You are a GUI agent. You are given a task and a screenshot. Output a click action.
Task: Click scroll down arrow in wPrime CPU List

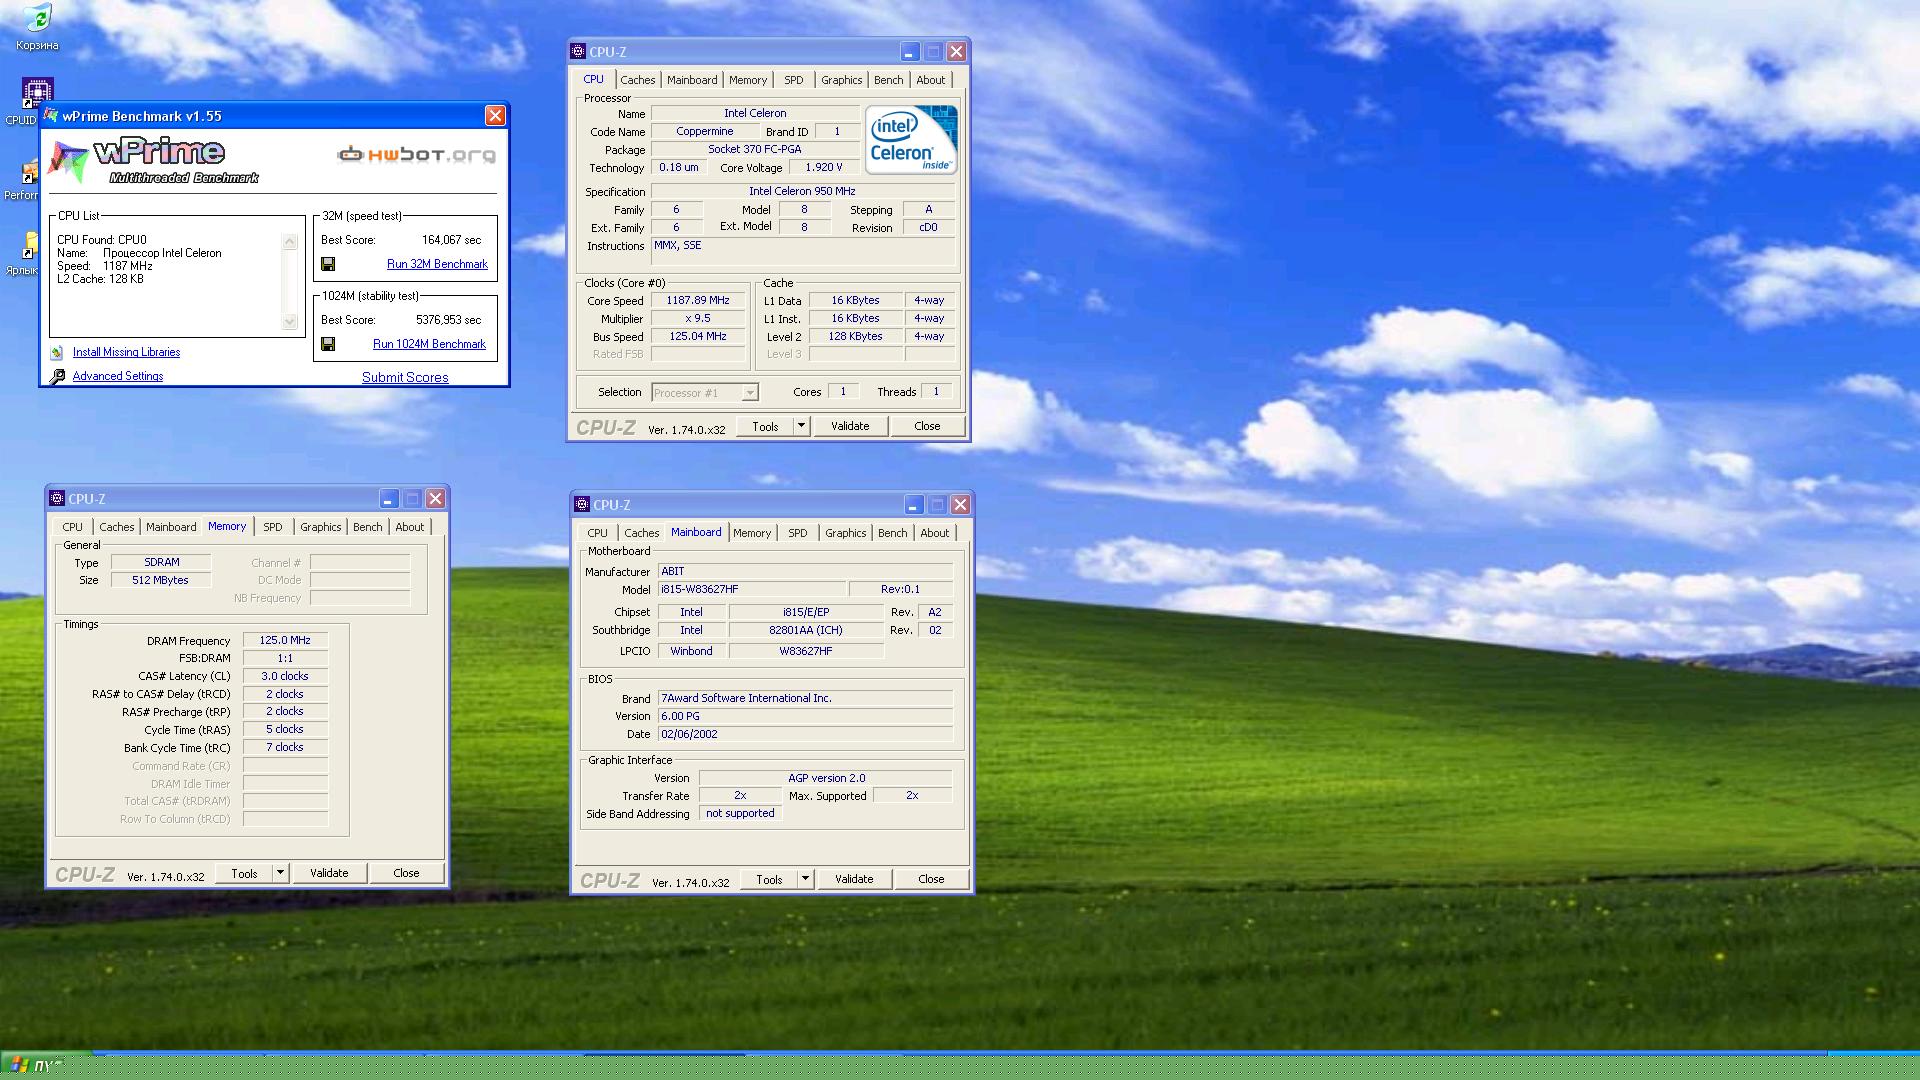click(x=290, y=322)
